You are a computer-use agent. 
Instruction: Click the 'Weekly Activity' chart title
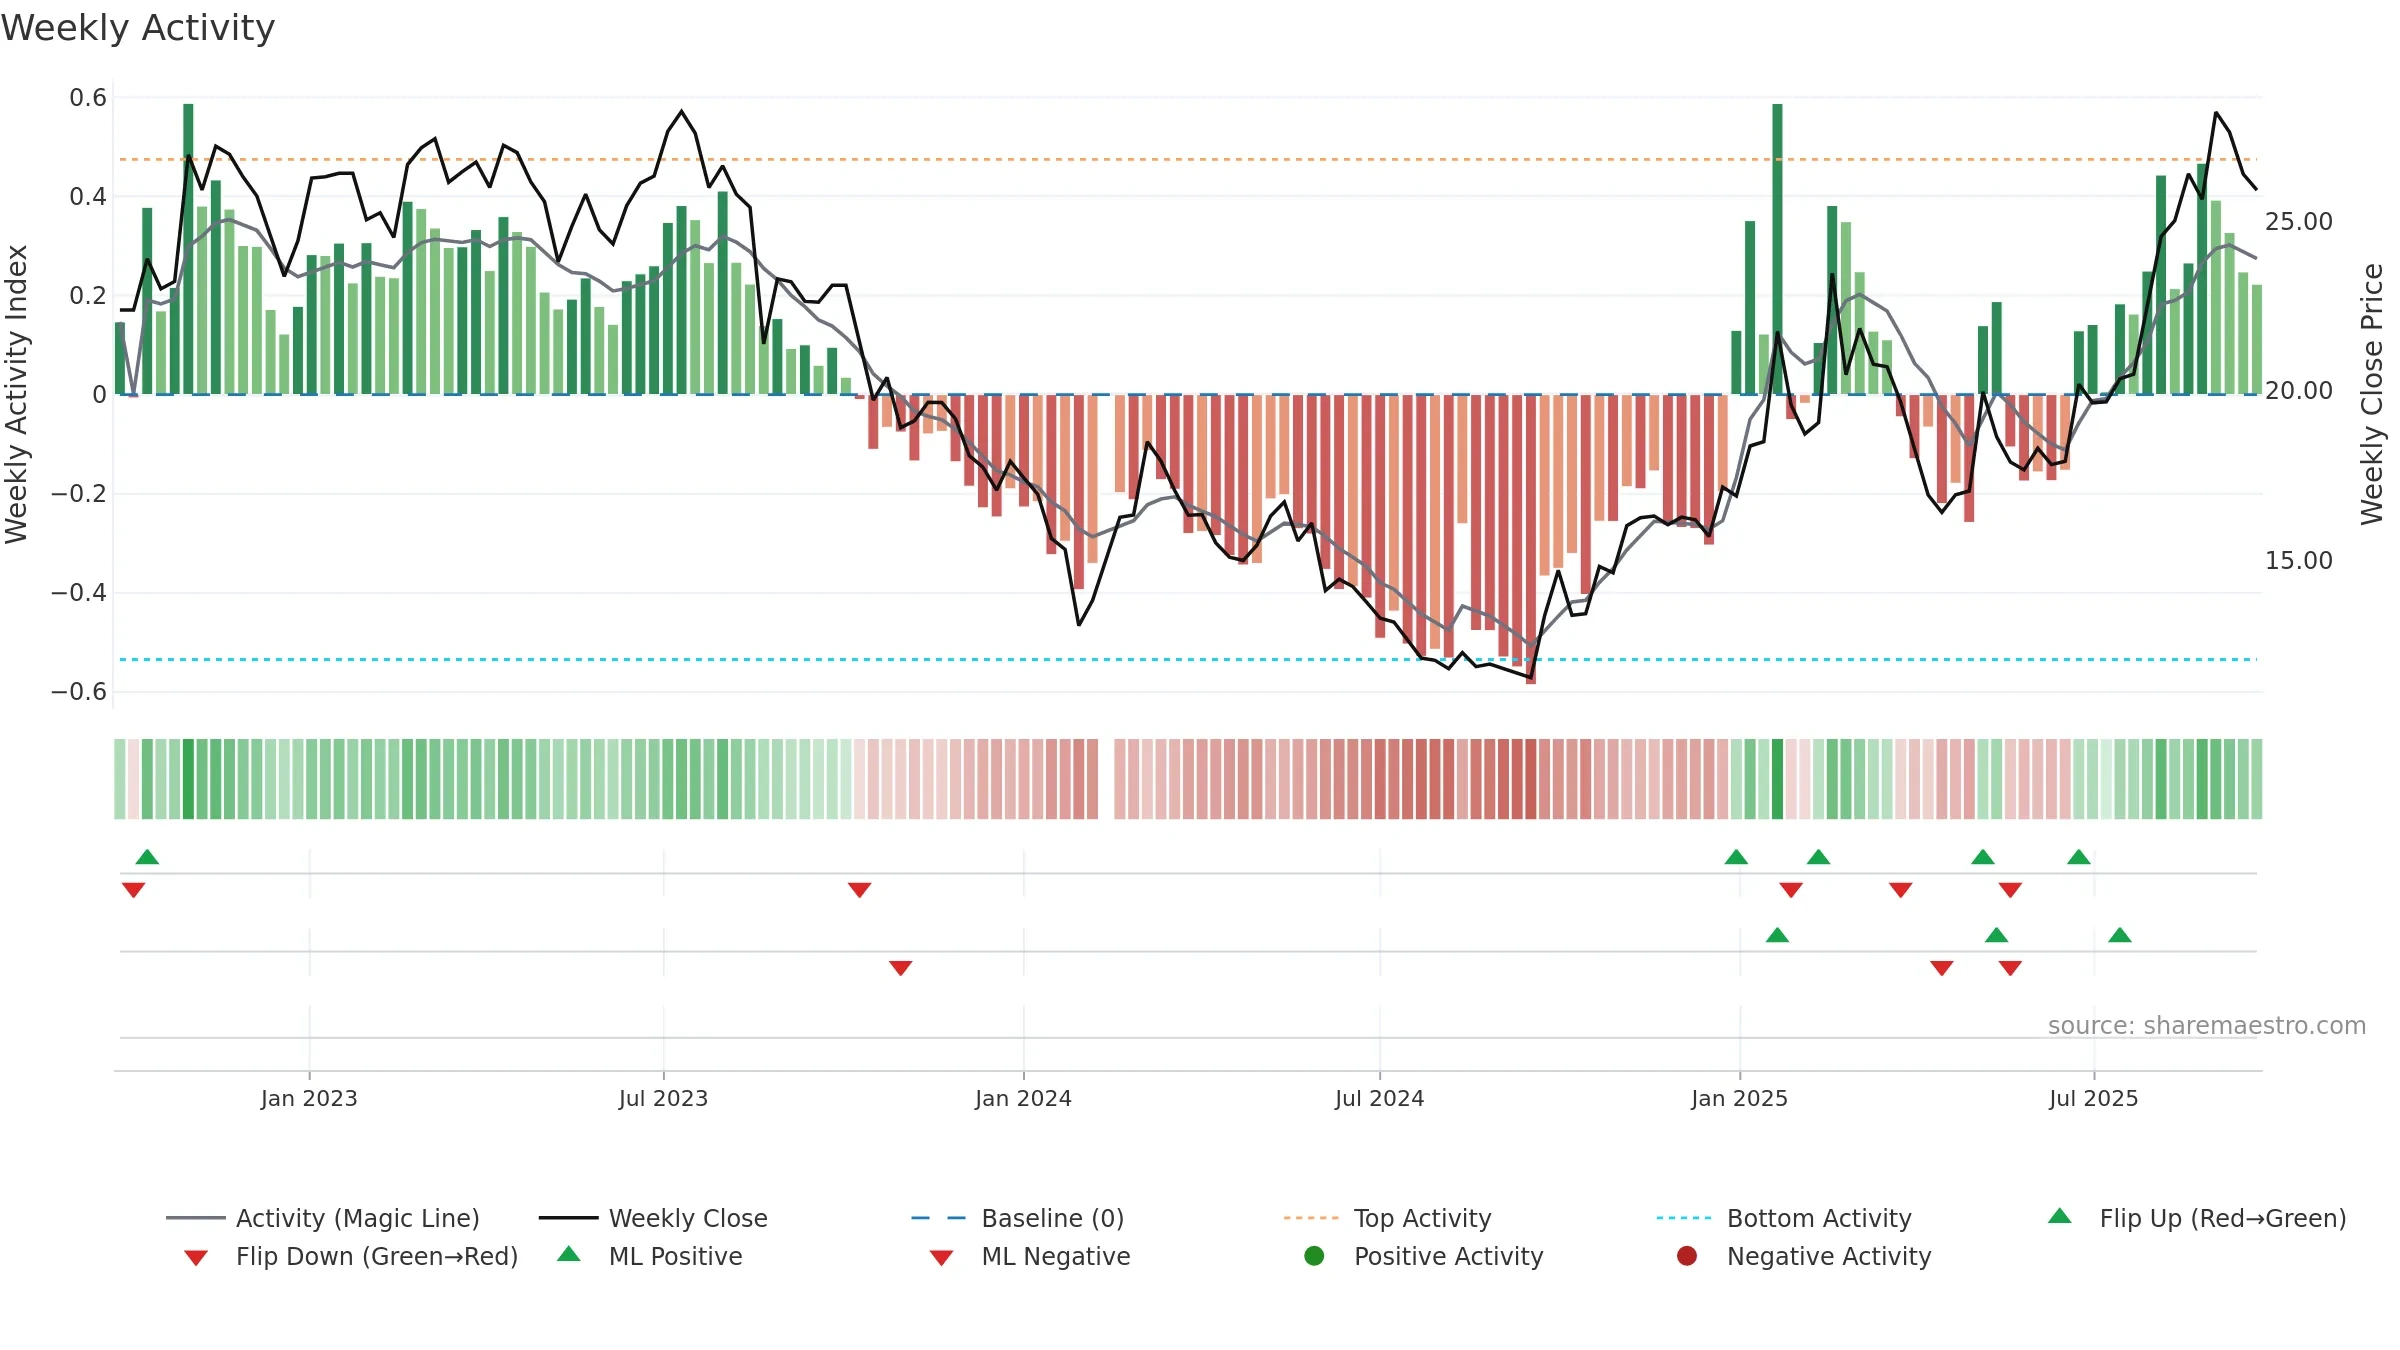(138, 28)
